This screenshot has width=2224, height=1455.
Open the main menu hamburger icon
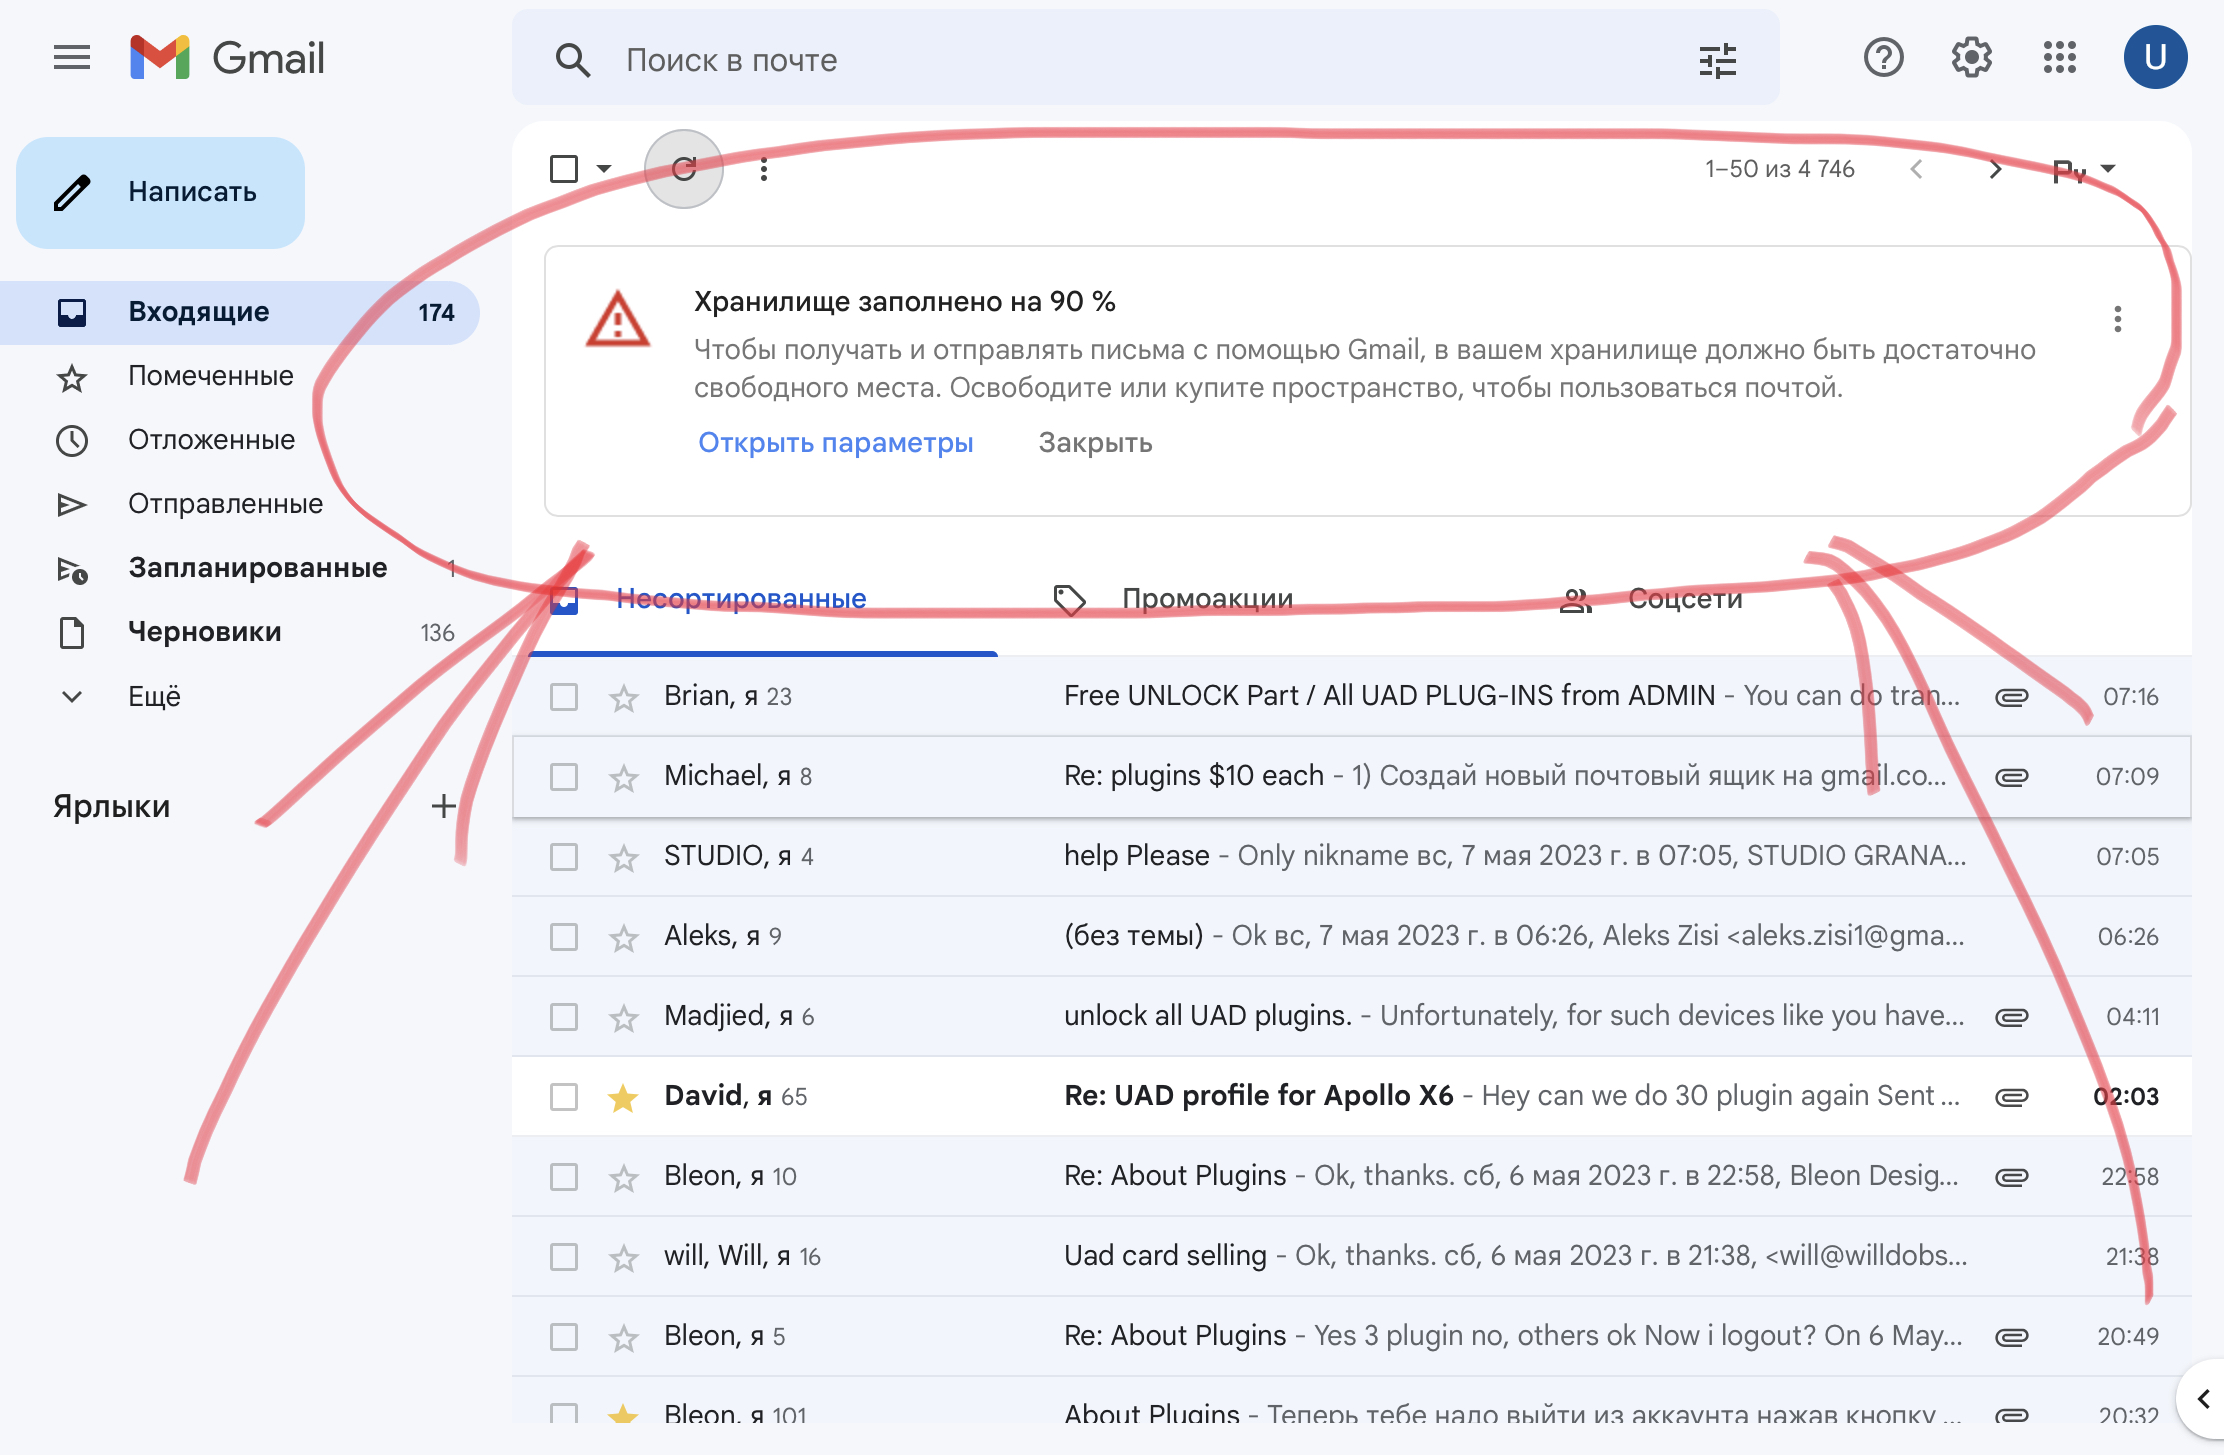[72, 58]
